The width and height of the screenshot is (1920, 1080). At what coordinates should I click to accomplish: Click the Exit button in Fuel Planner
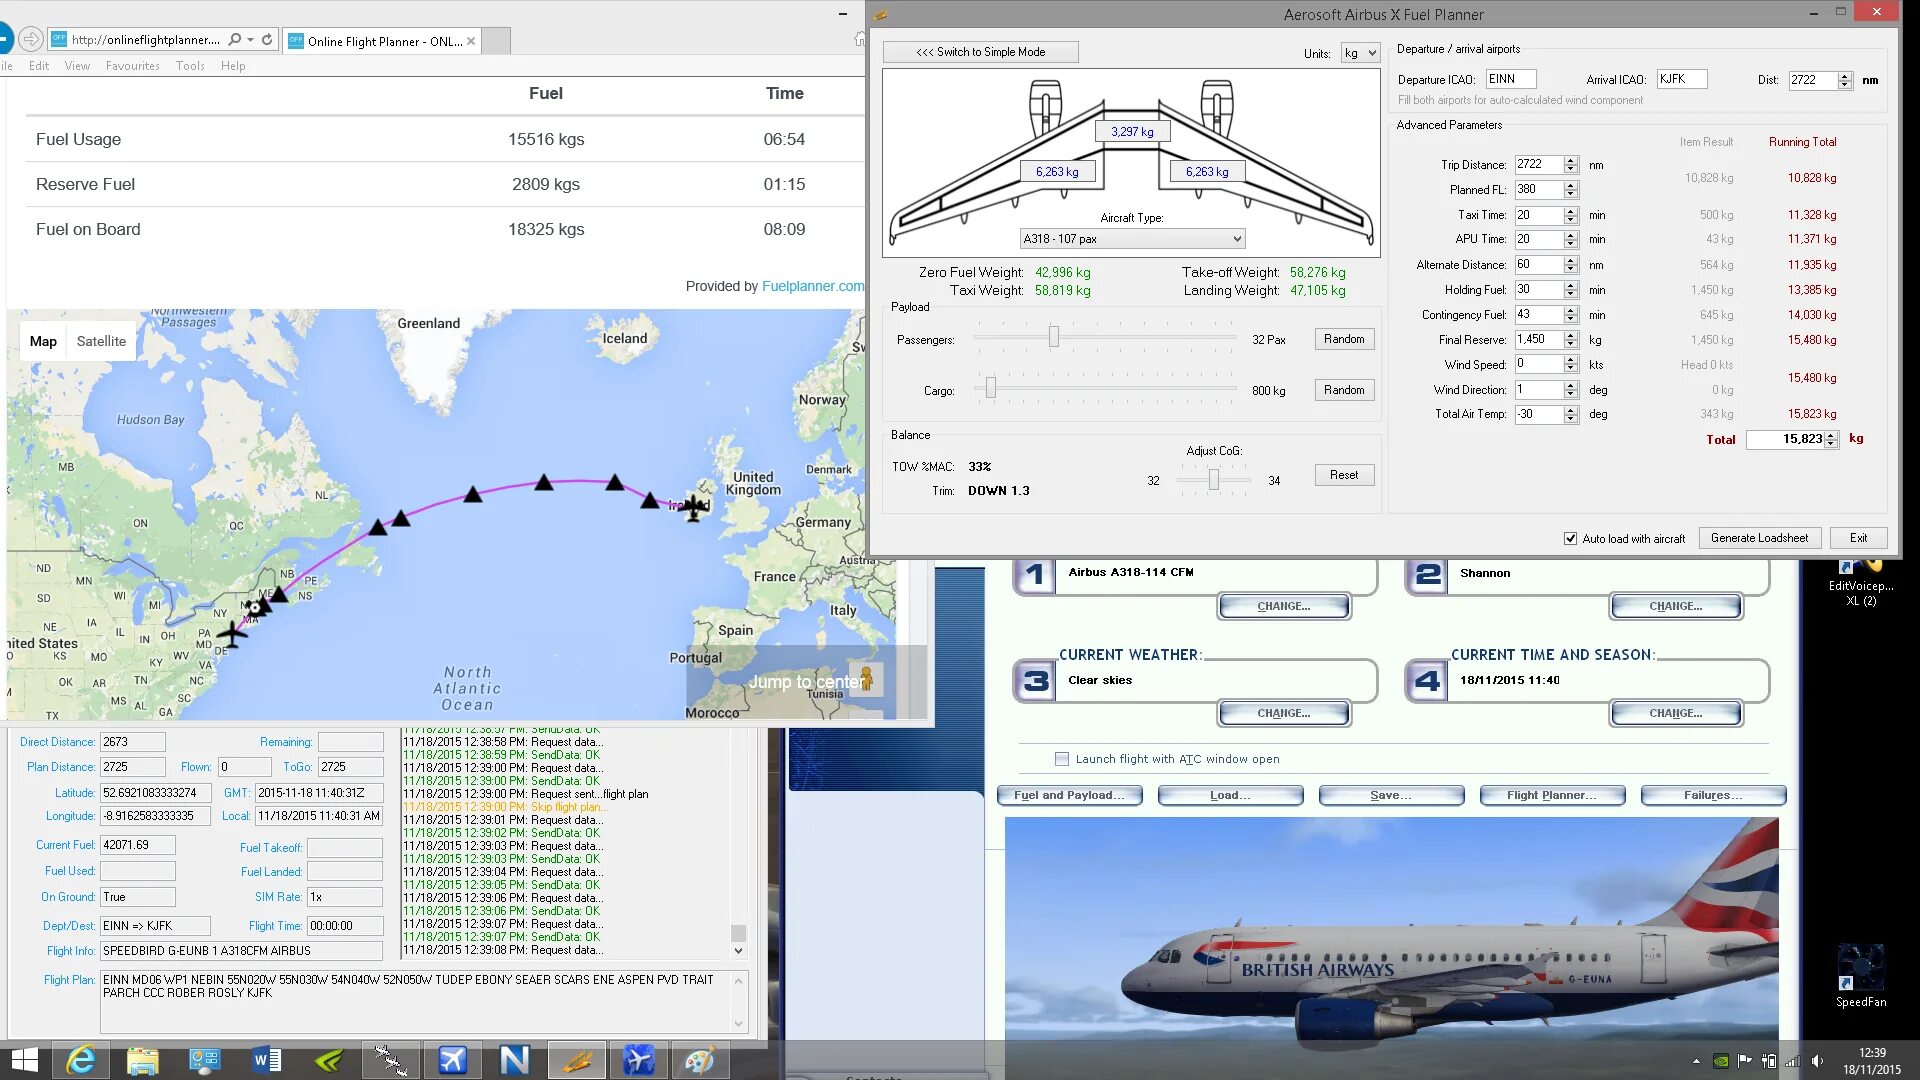pyautogui.click(x=1858, y=538)
